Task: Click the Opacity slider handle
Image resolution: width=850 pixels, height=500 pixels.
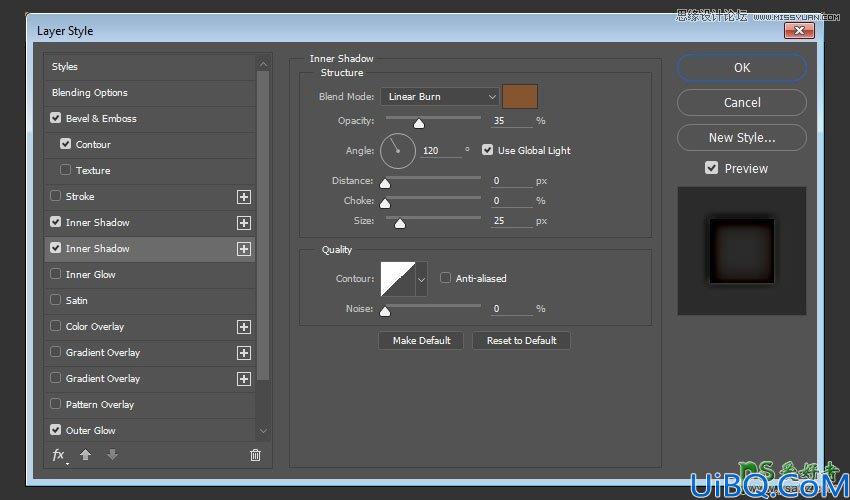Action: (418, 124)
